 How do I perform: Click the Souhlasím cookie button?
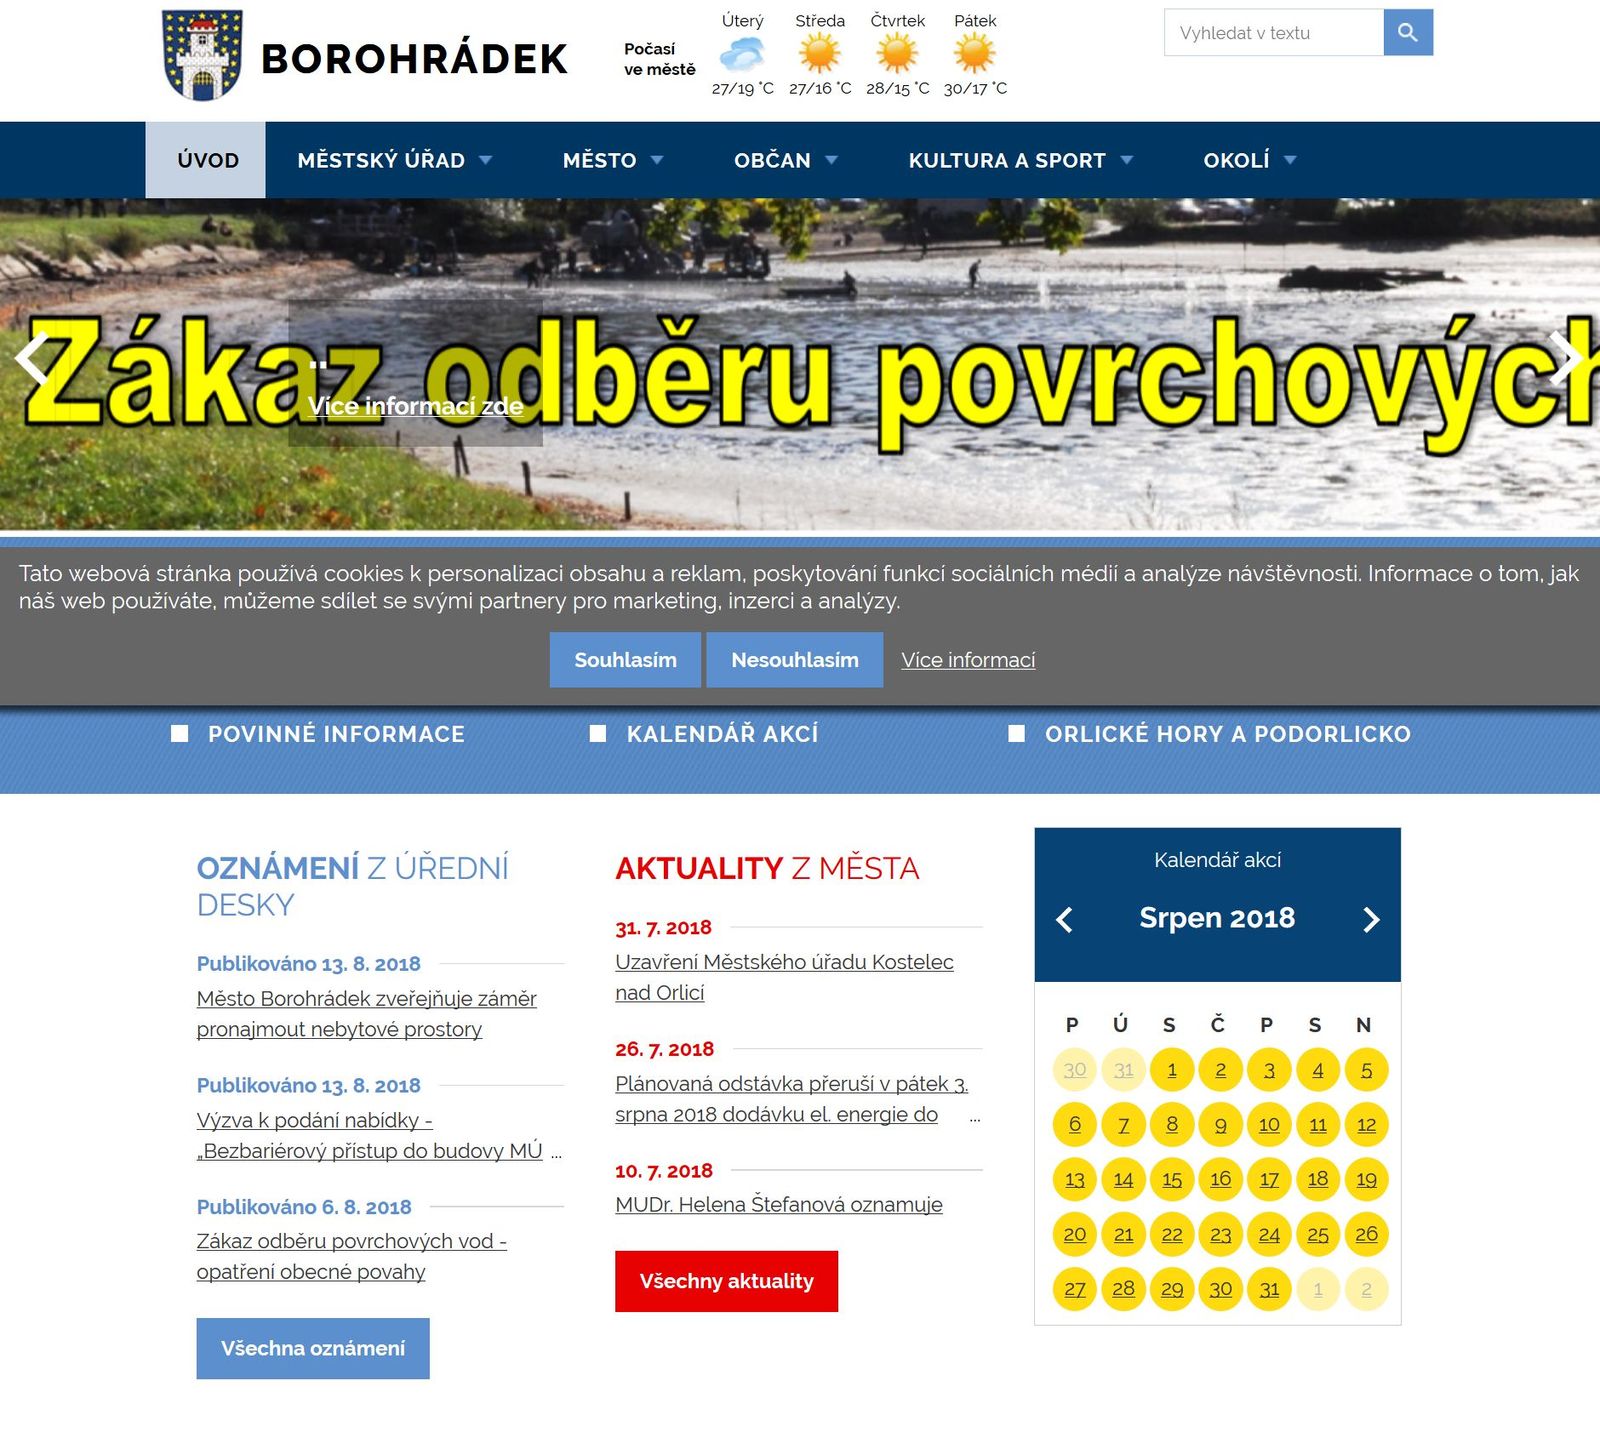[625, 660]
